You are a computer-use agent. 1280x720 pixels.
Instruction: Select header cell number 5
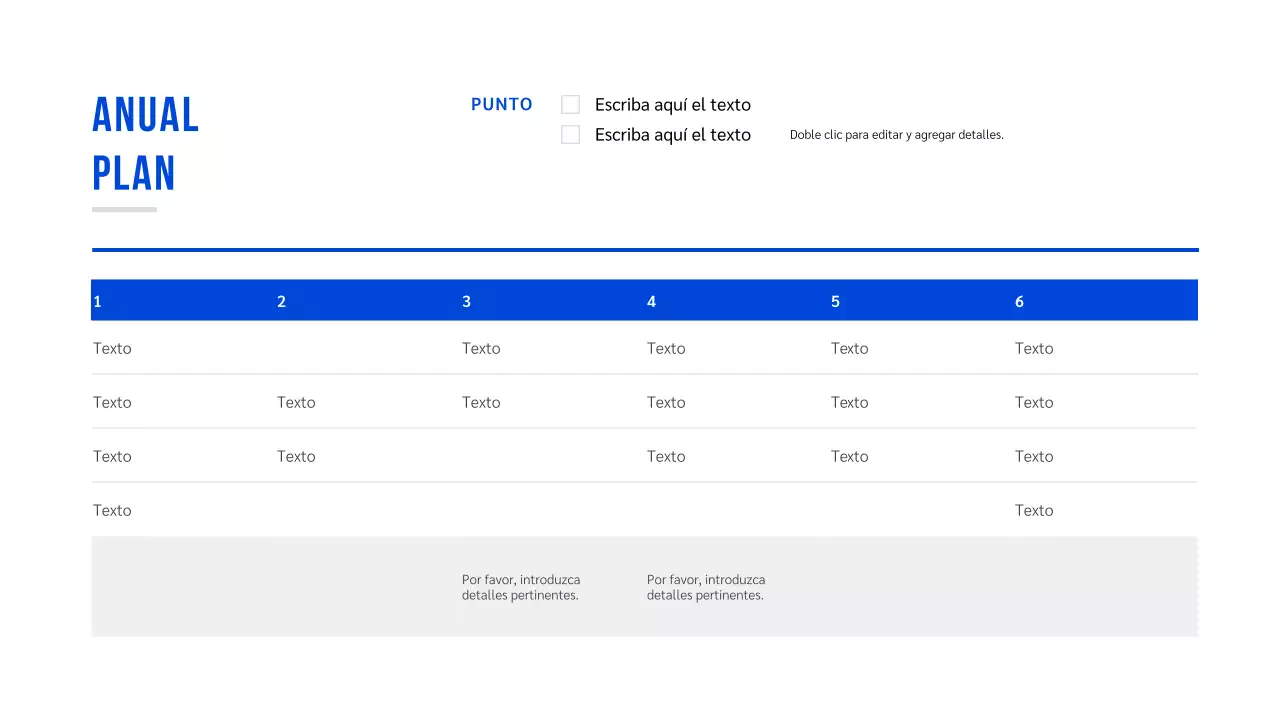835,302
